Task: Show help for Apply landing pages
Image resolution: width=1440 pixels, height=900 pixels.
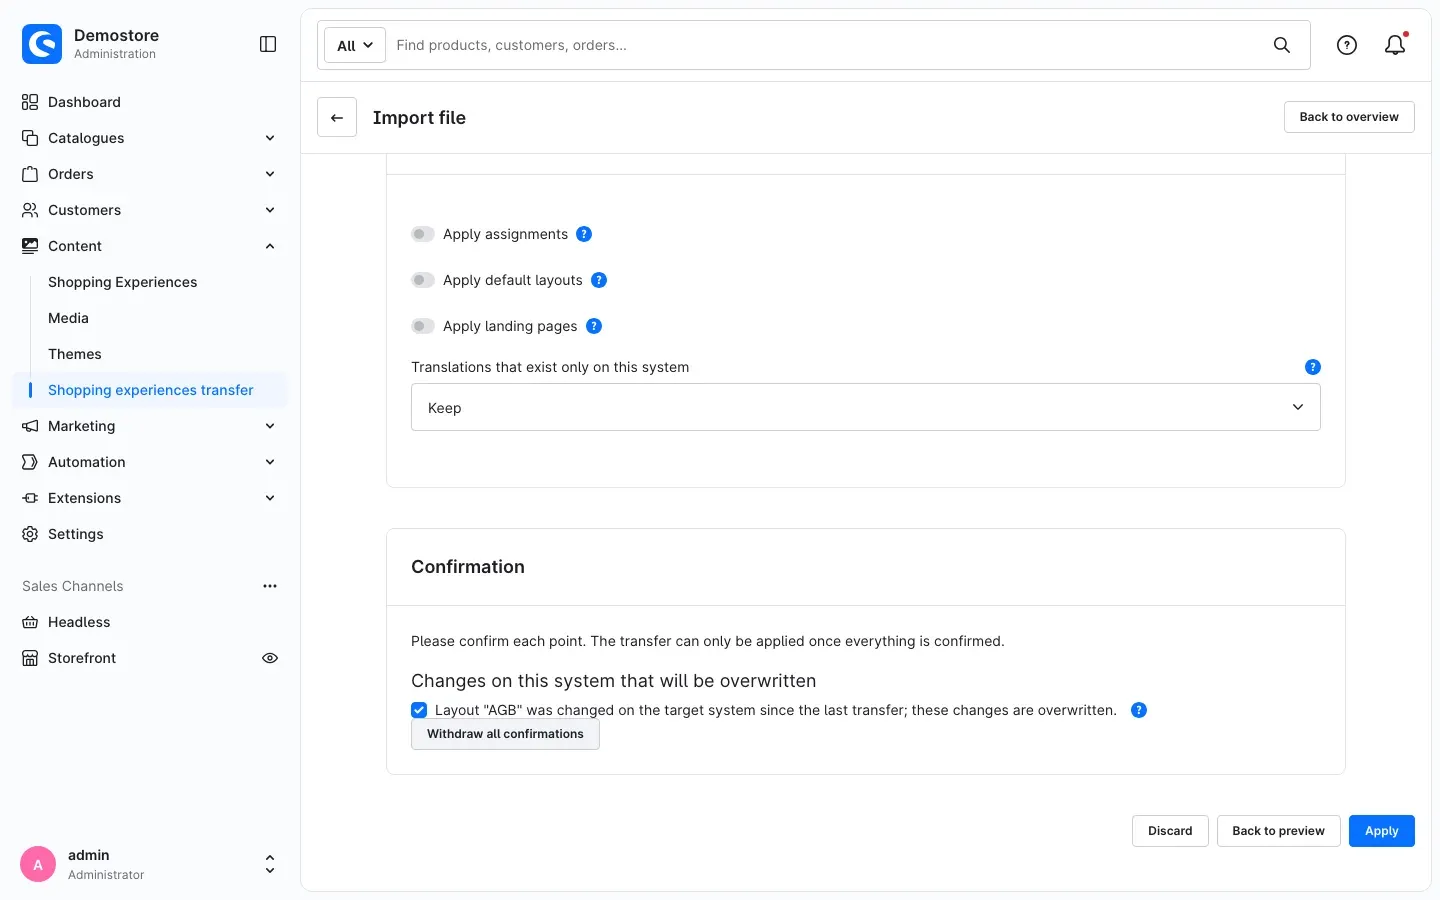Action: 594,326
